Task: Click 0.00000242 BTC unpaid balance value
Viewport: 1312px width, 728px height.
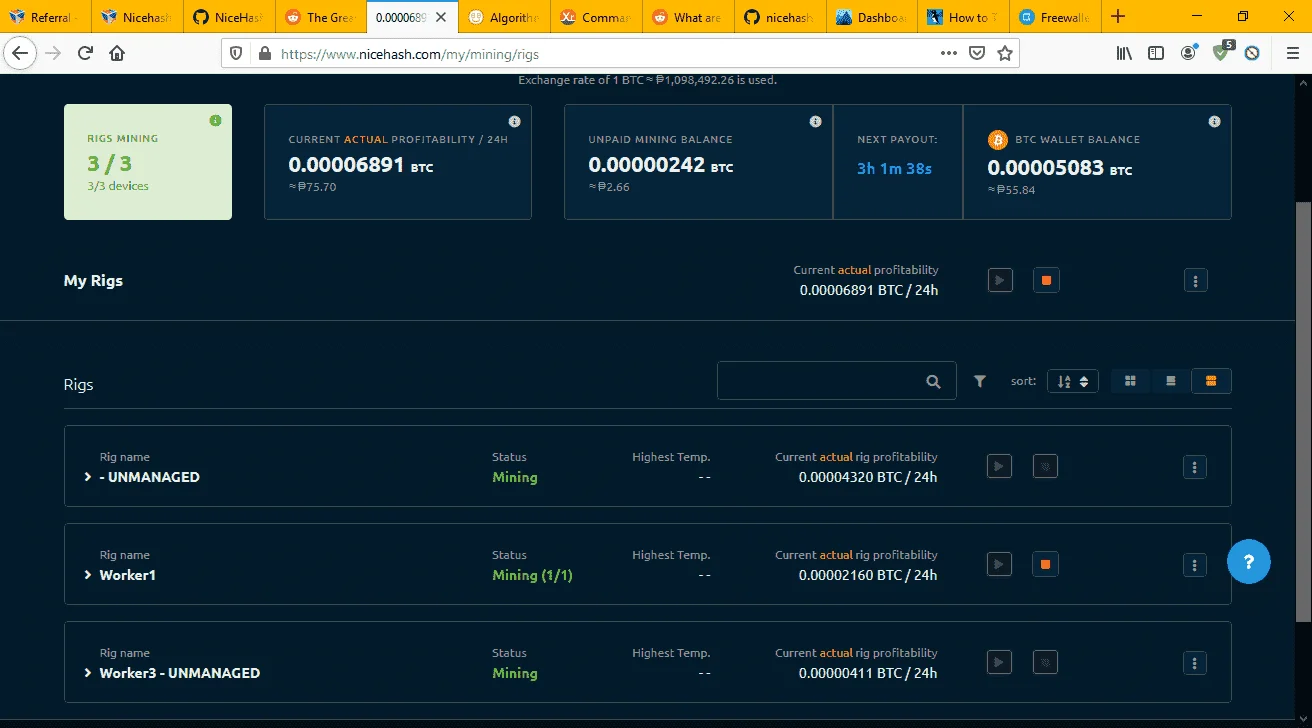Action: 661,165
